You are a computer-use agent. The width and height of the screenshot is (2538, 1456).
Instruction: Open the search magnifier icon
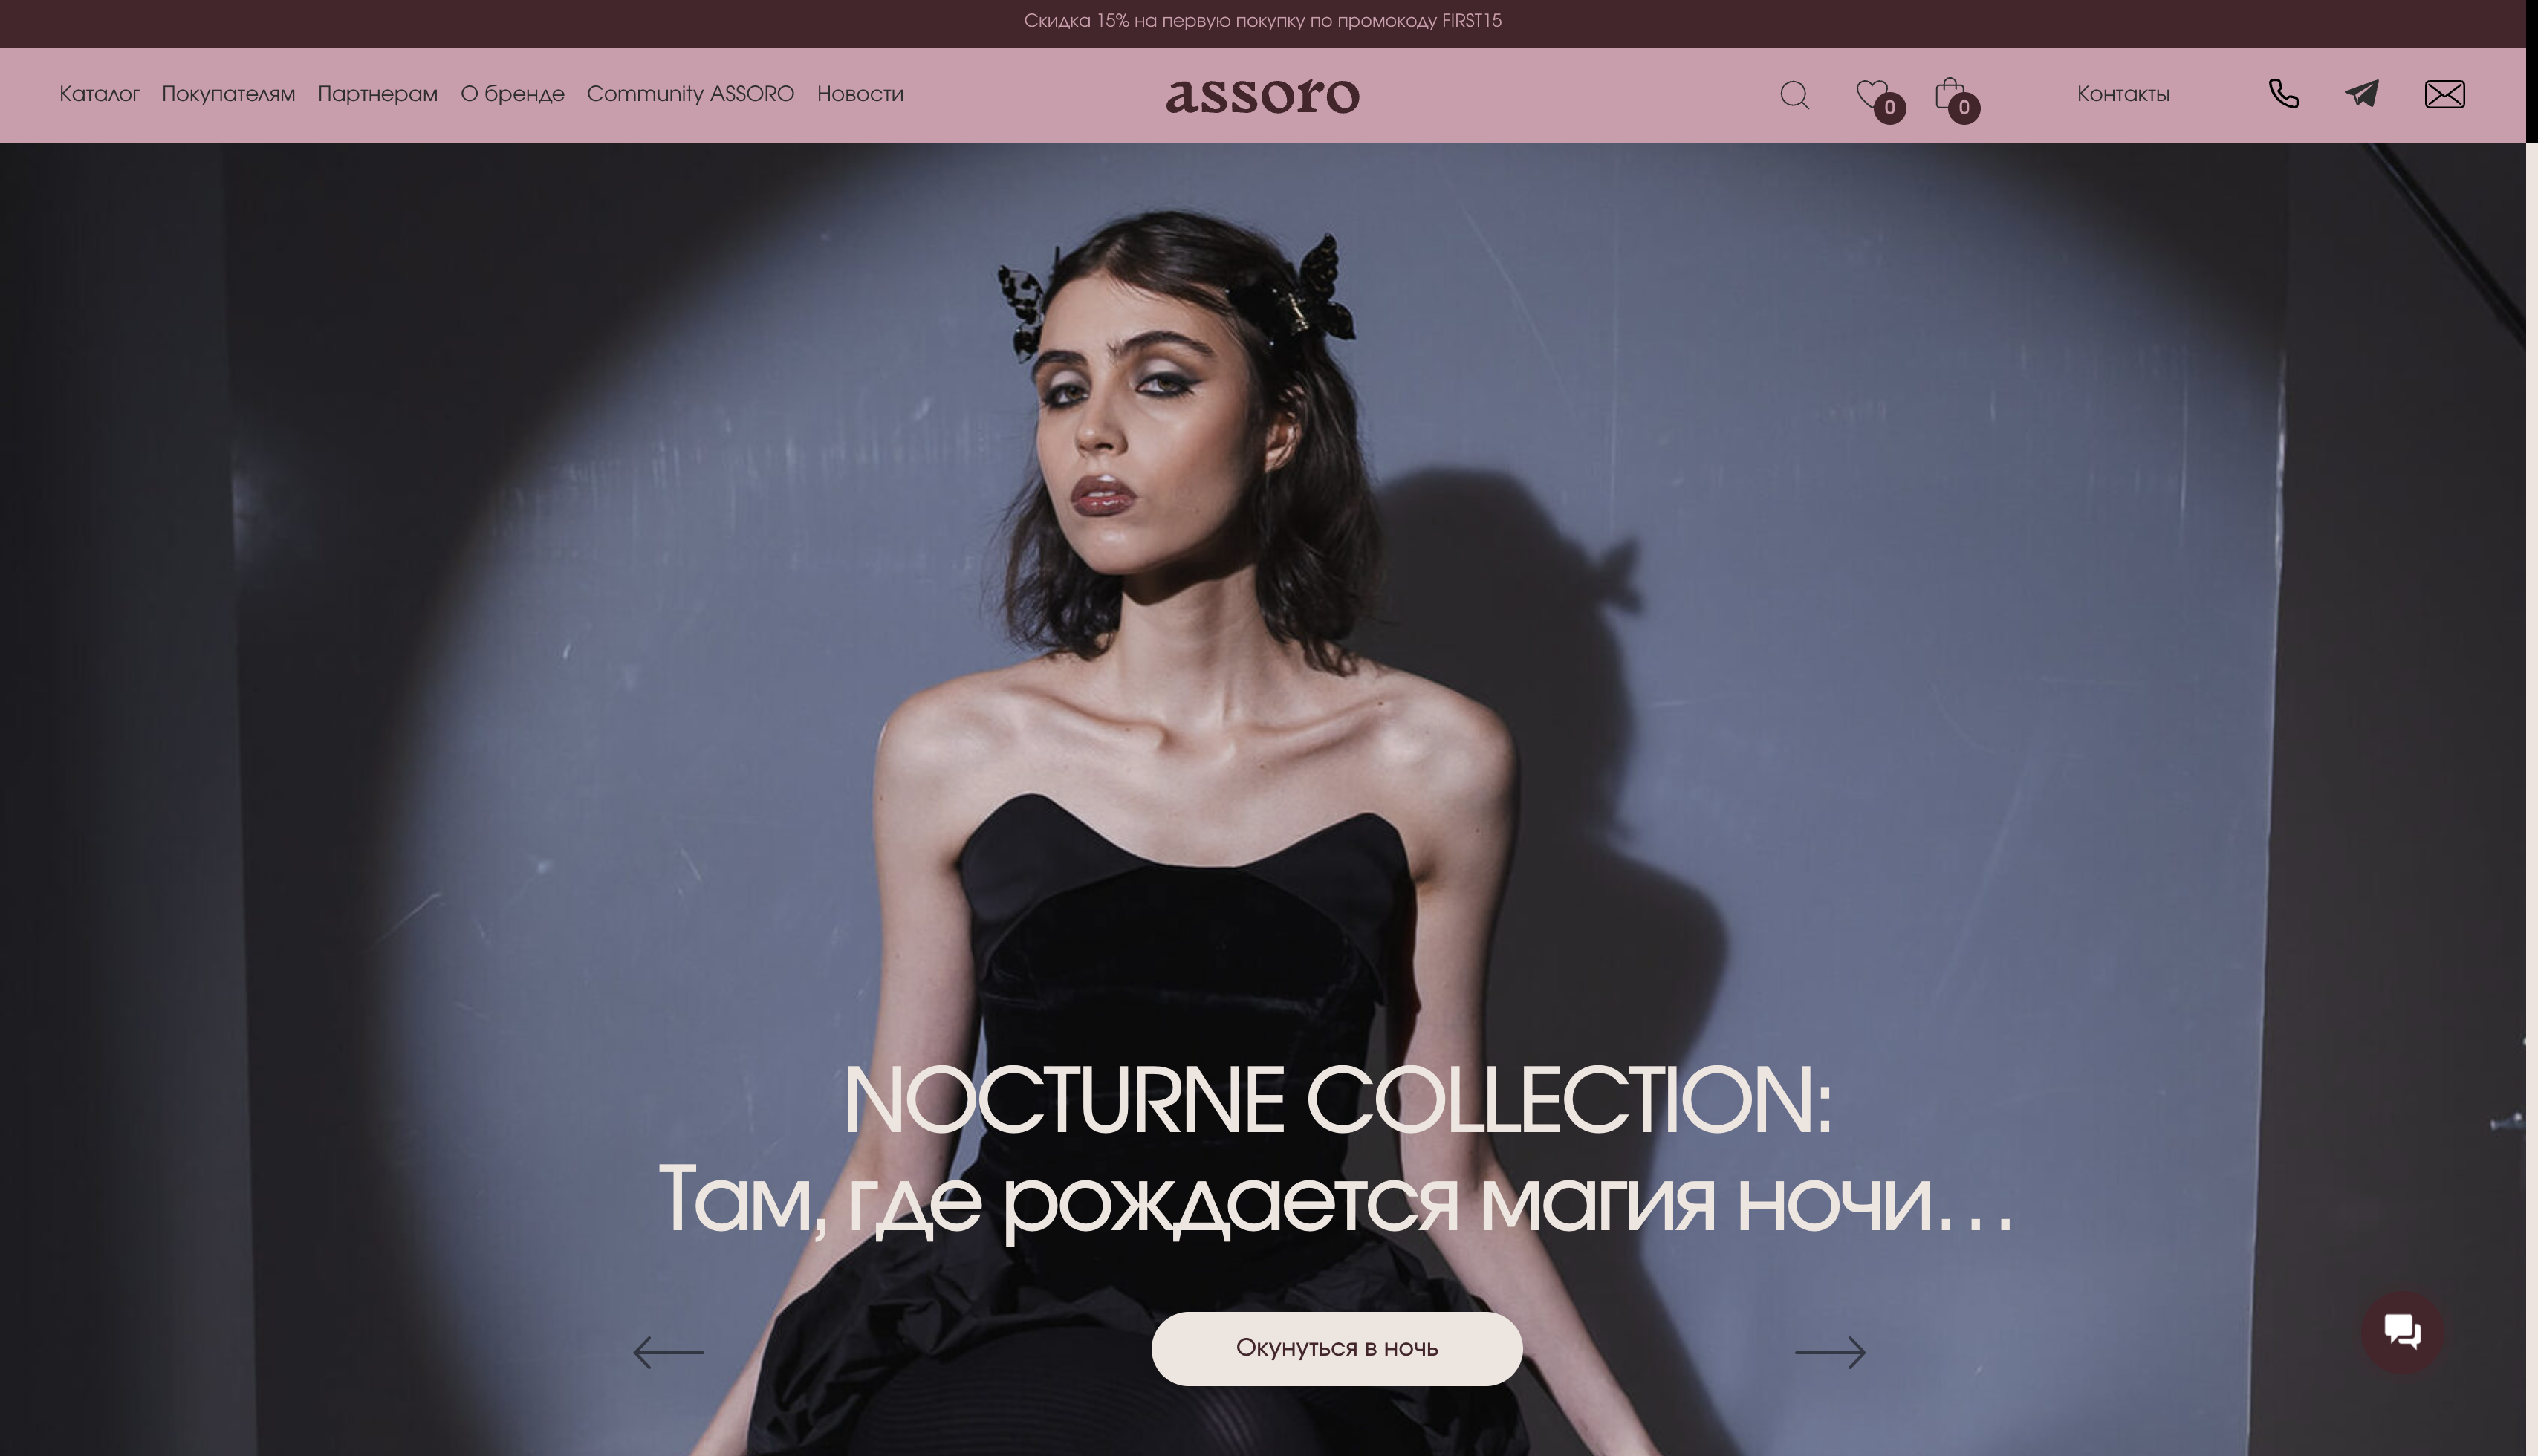(x=1795, y=95)
